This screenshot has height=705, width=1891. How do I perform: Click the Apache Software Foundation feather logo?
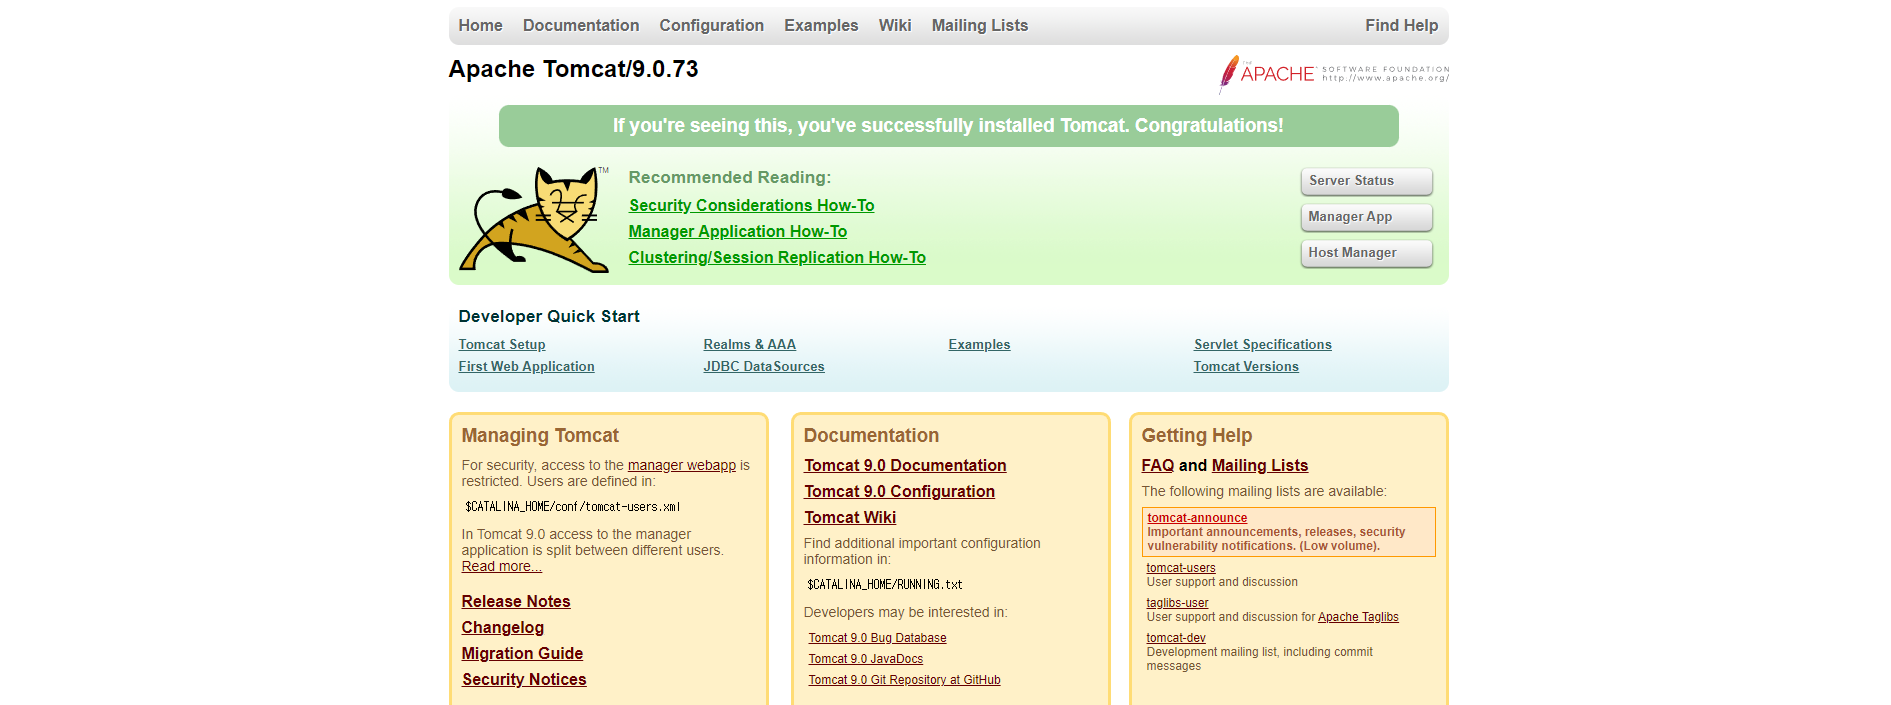tap(1333, 74)
